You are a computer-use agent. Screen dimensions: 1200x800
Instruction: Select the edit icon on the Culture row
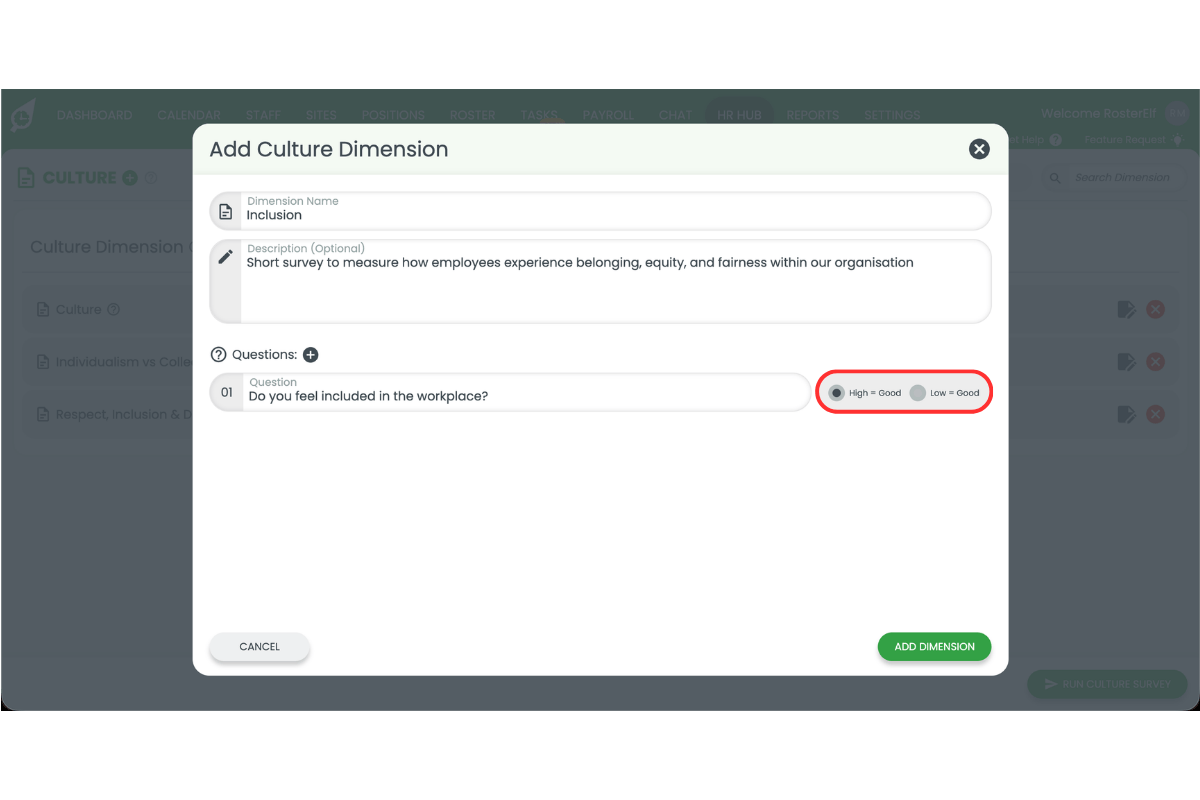tap(1126, 309)
